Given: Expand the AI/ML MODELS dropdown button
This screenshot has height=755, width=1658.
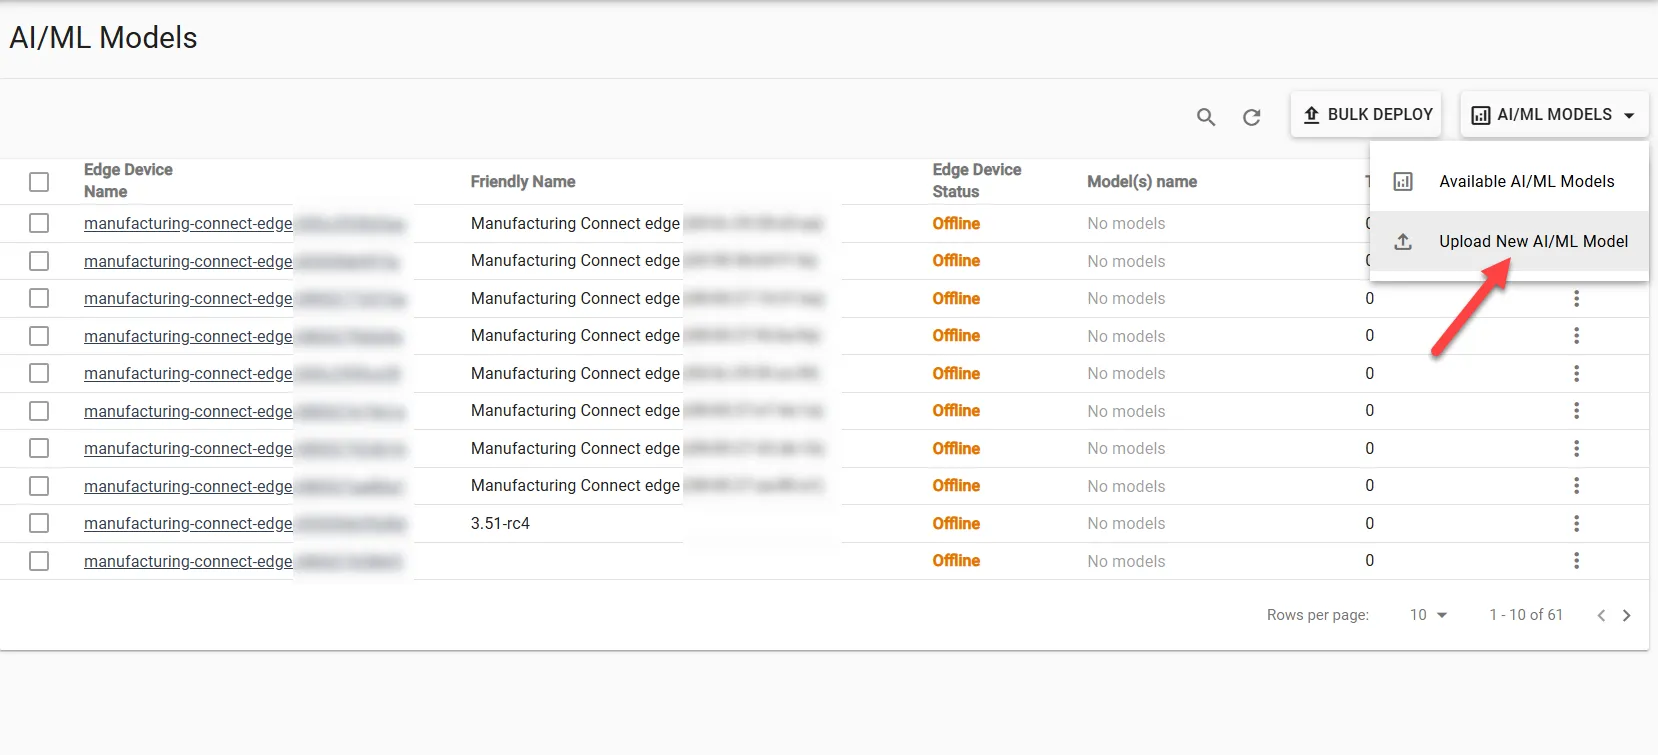Looking at the screenshot, I should (1554, 115).
